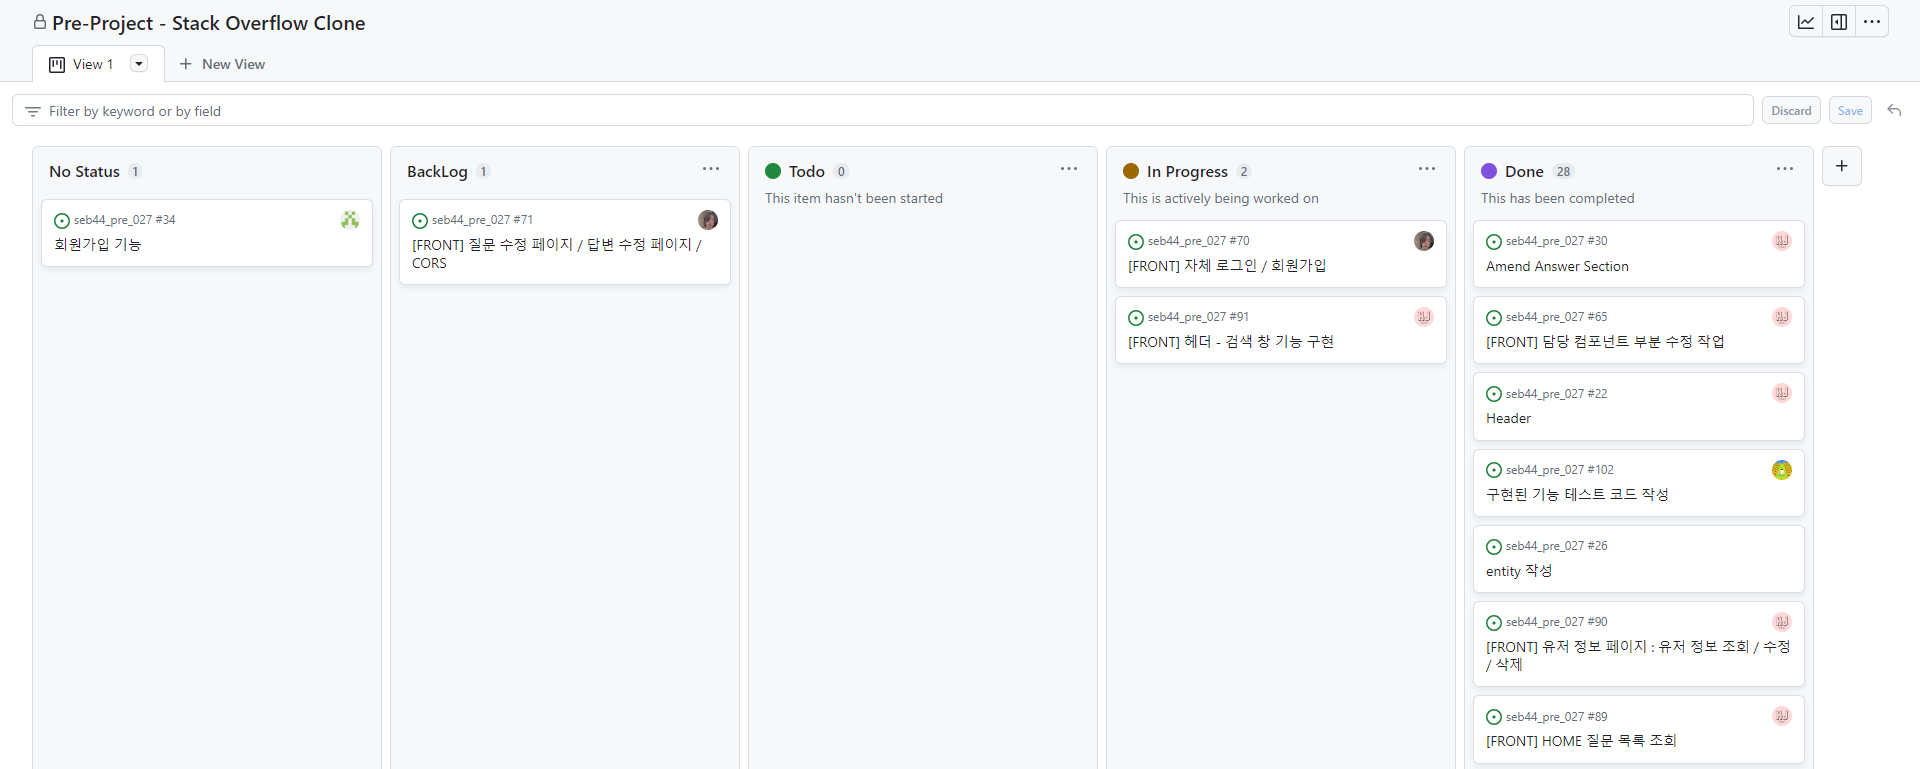Click the open issue icon on card #26
Viewport: 1920px width, 769px height.
pos(1494,547)
